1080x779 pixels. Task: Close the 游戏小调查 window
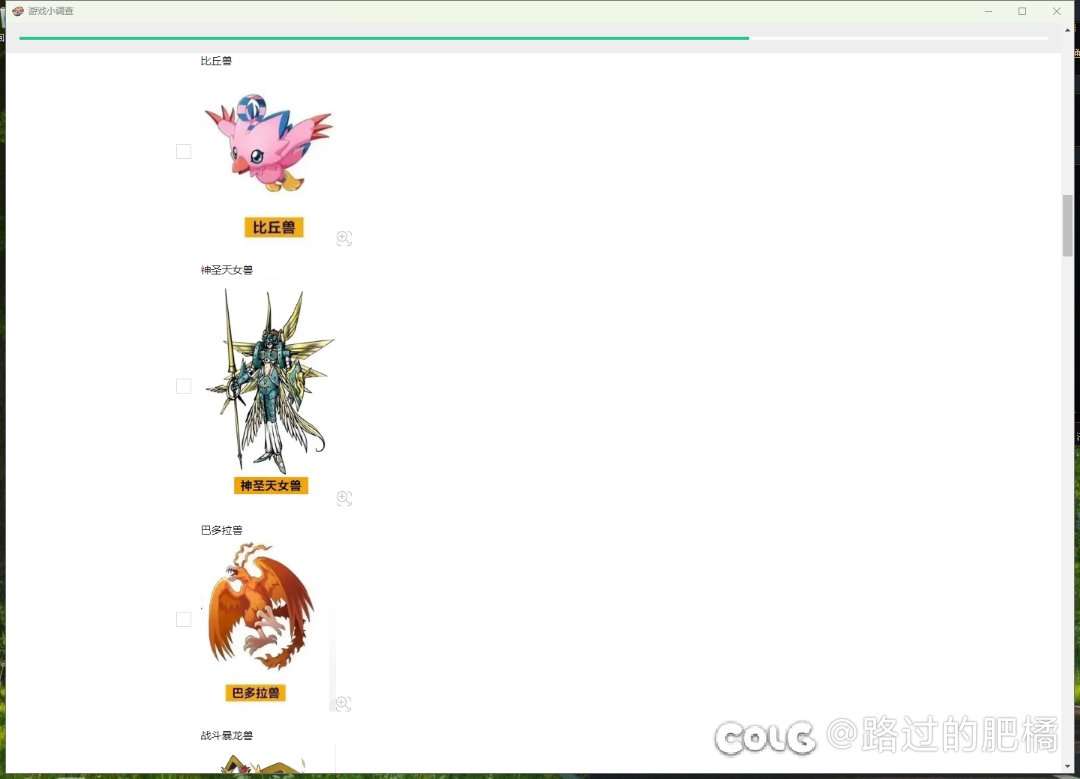coord(1057,11)
